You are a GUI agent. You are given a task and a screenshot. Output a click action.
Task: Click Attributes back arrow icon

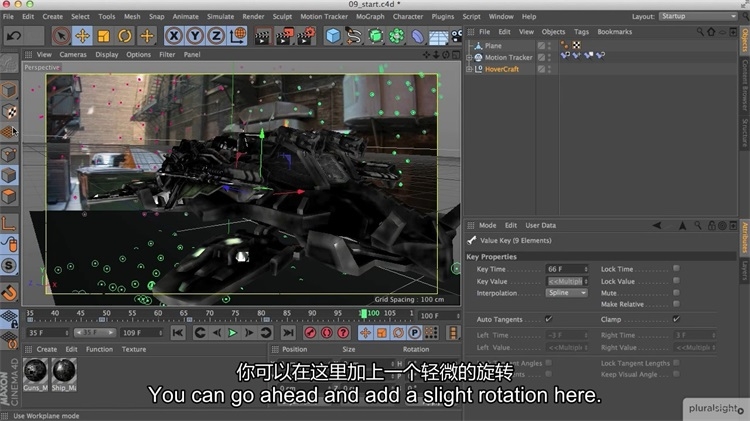click(657, 225)
